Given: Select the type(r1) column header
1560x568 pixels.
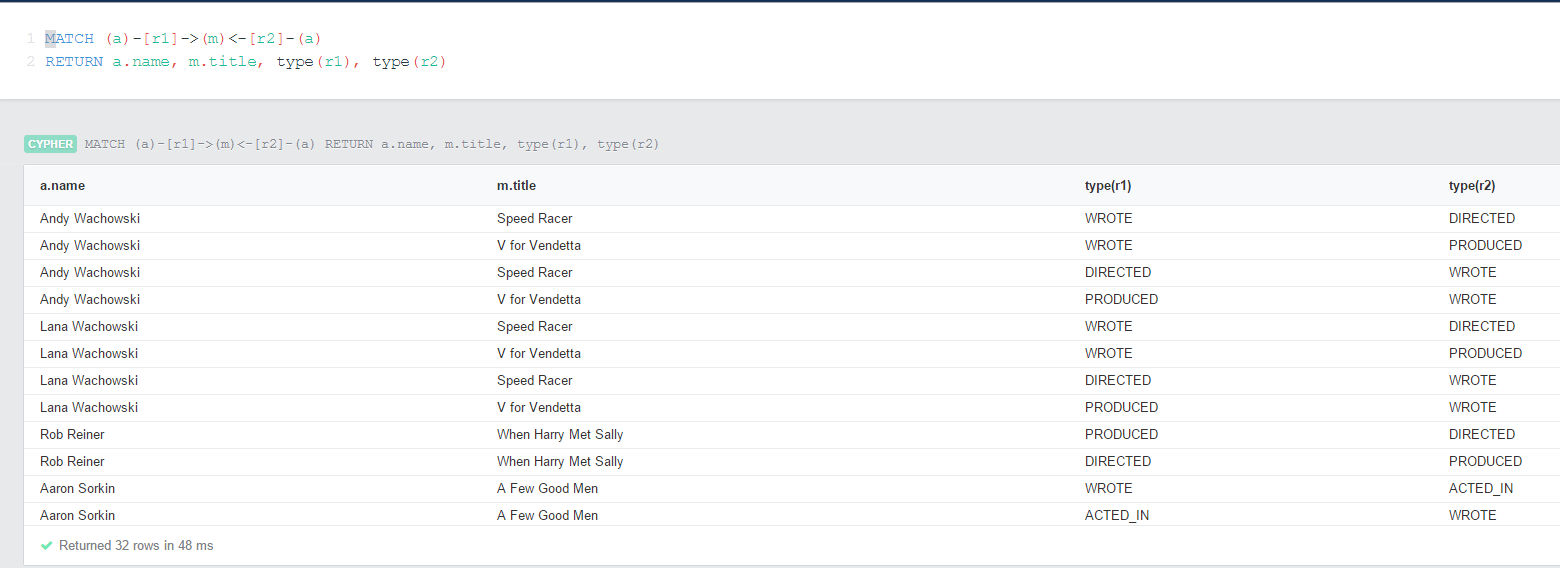Looking at the screenshot, I should coord(1108,185).
